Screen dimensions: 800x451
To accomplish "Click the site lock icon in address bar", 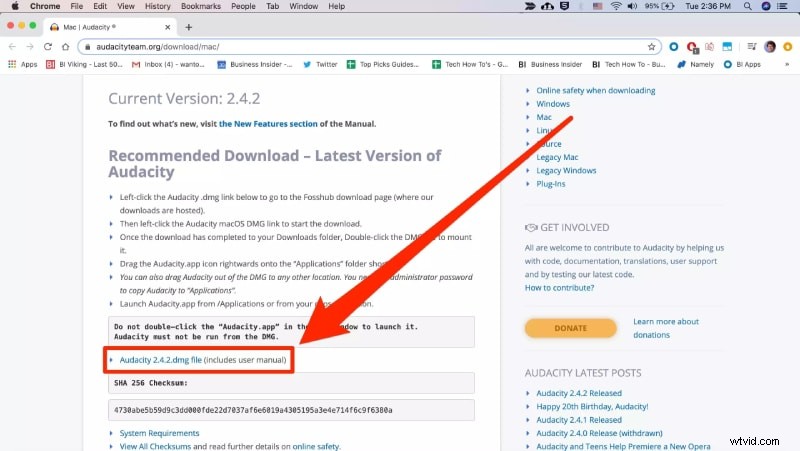I will 88,46.
